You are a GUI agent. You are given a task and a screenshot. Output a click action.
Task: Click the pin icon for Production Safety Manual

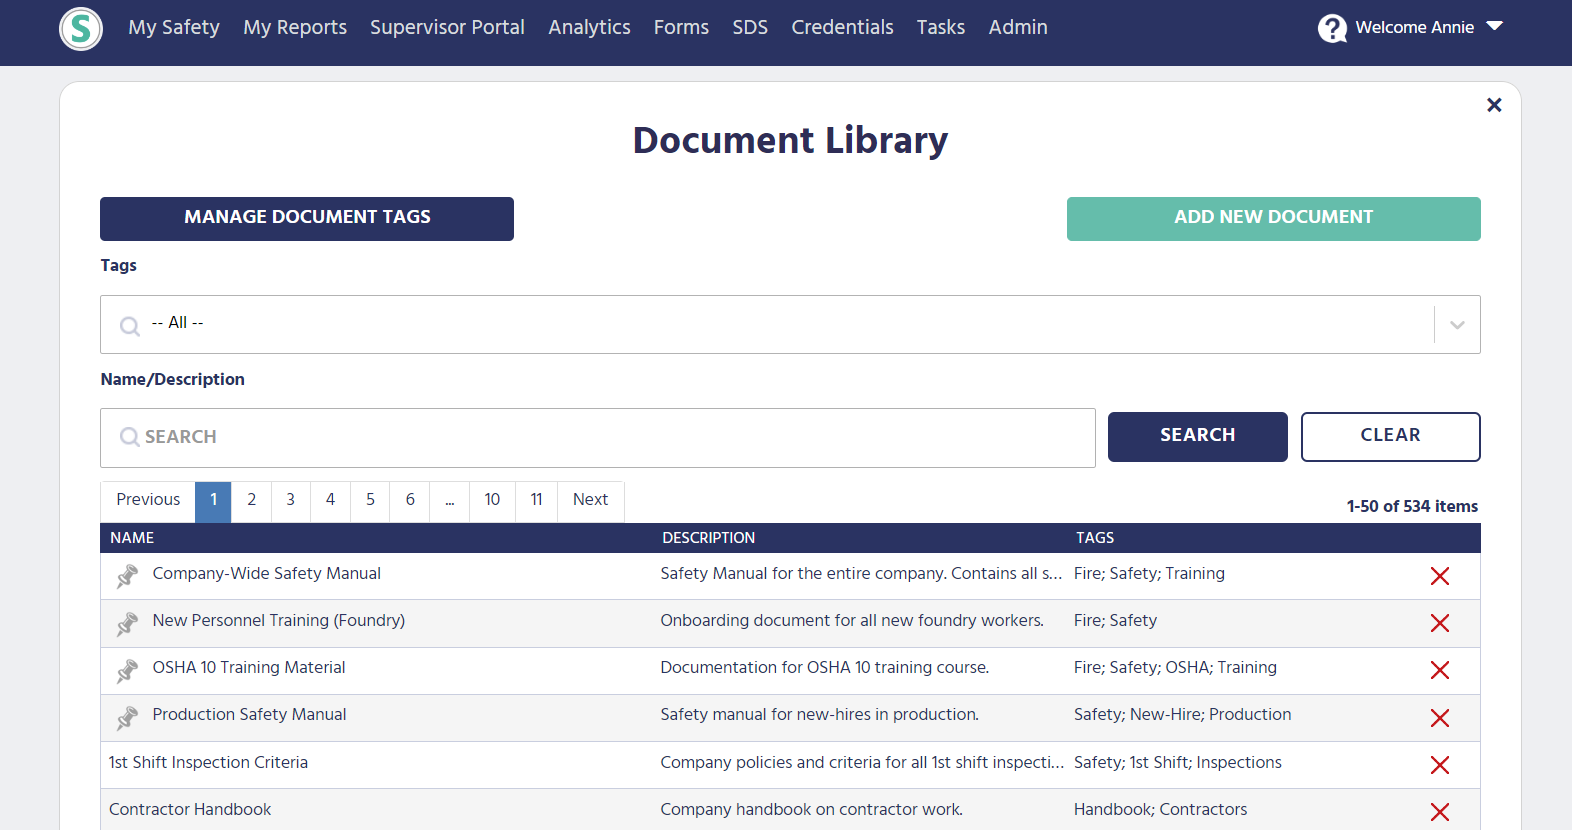127,717
